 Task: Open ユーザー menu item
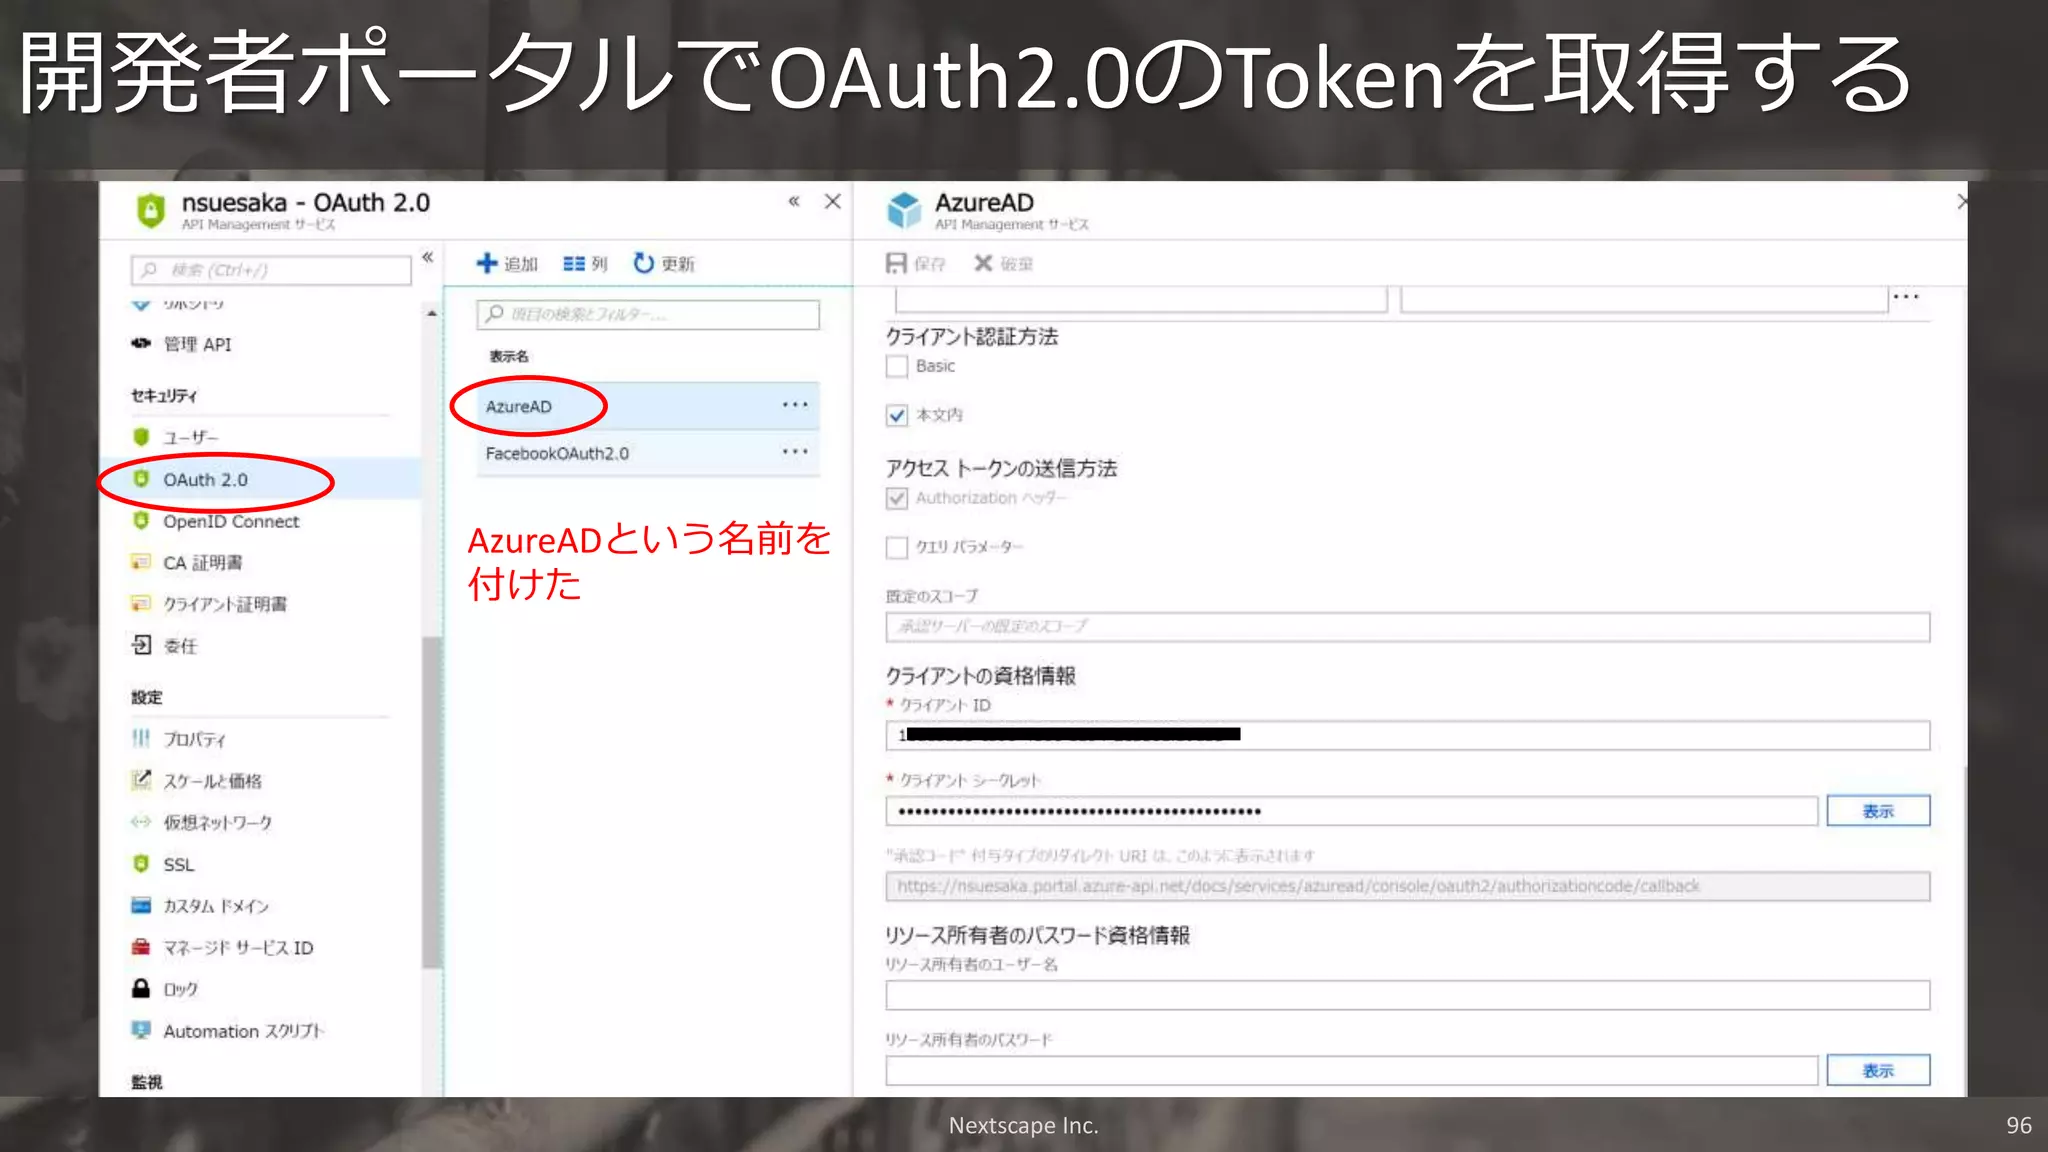(190, 437)
